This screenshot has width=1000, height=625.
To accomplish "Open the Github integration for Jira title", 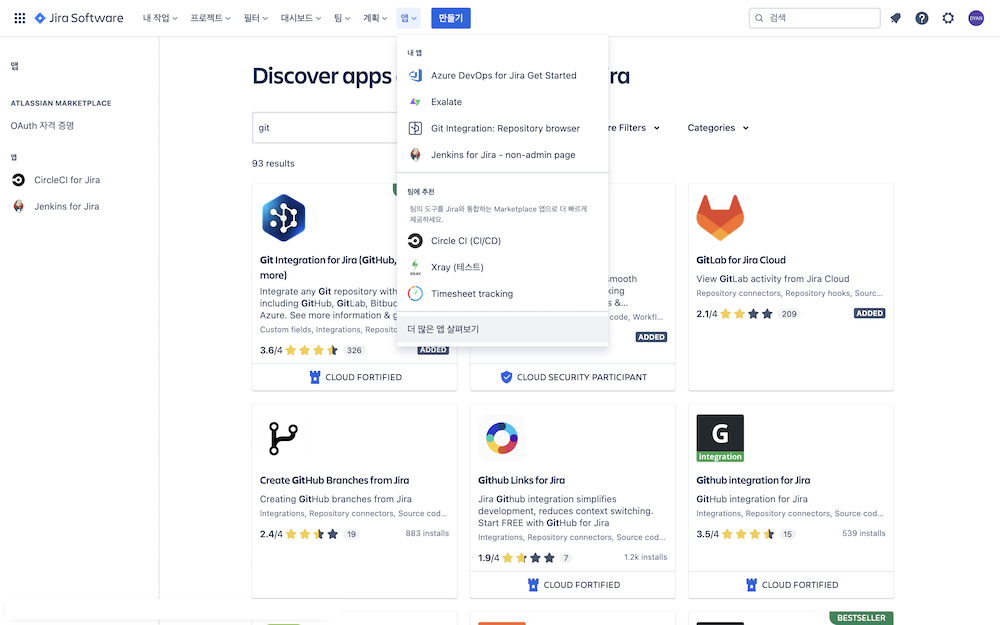I will [753, 480].
